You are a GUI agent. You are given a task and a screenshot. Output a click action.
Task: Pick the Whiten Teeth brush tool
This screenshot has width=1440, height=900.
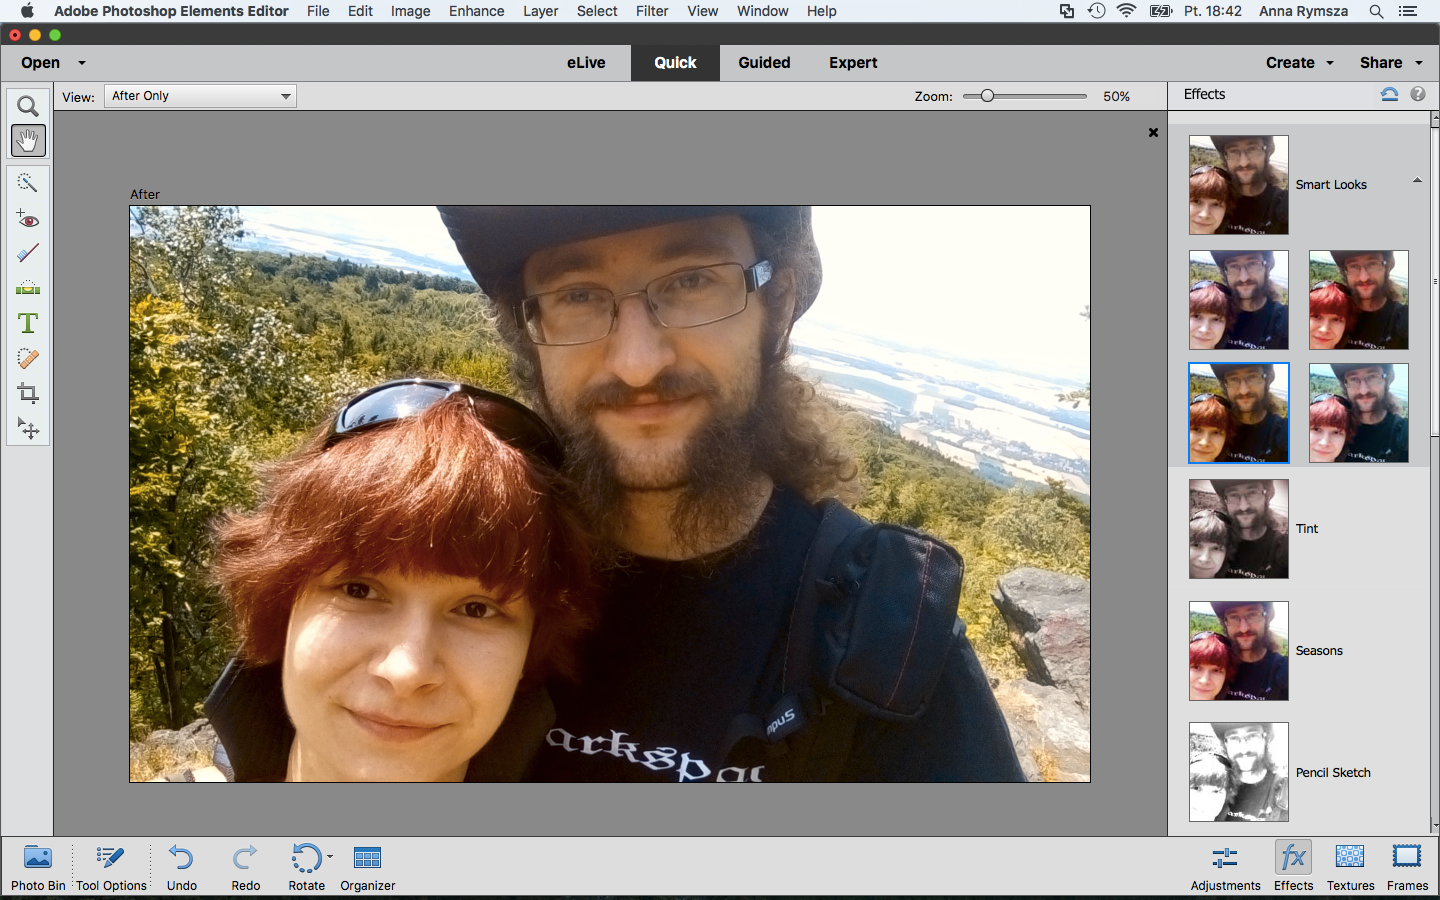tap(28, 253)
